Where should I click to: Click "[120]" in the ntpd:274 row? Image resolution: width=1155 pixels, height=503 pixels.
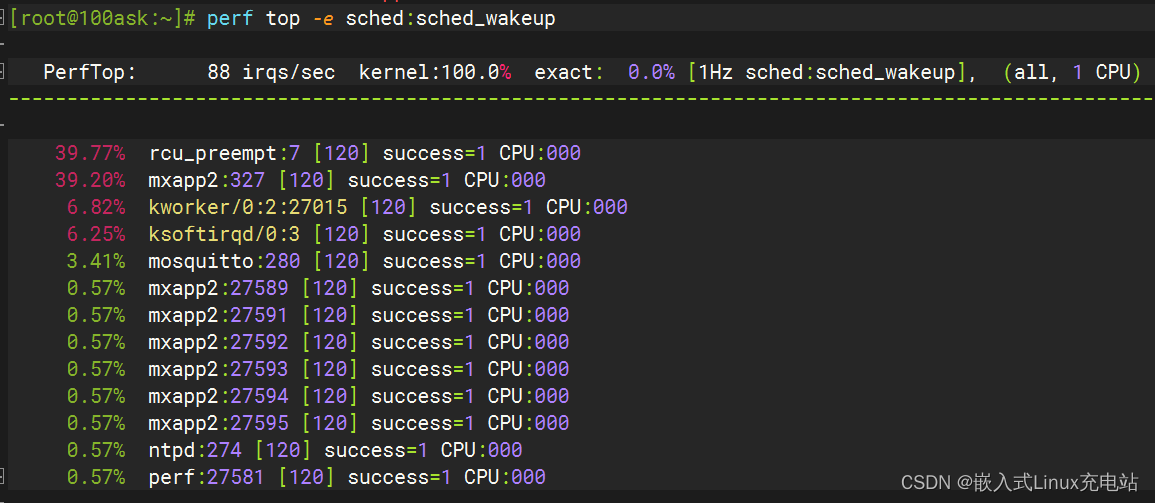tap(283, 449)
